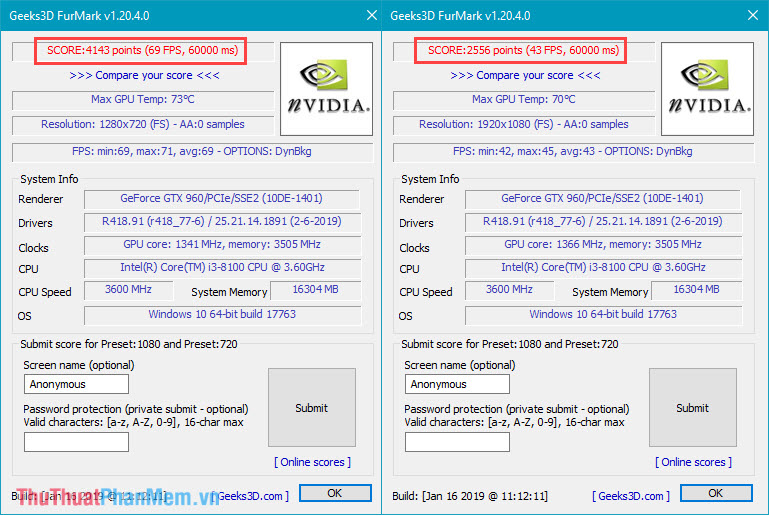769x516 pixels.
Task: Click 'Windows 10 64-bit build 17763' in left window
Action: 222,314
